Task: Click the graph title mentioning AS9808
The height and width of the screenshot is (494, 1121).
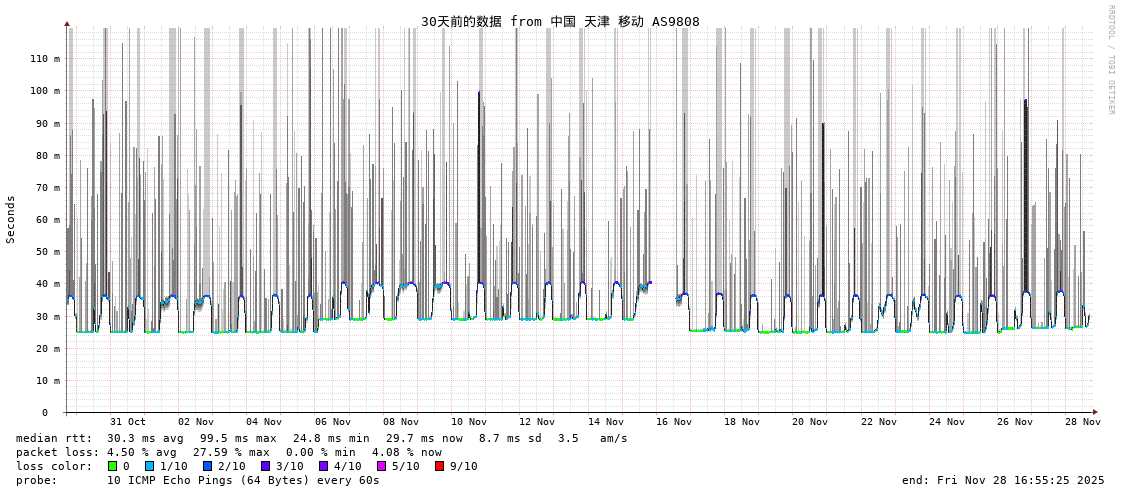Action: 560,21
